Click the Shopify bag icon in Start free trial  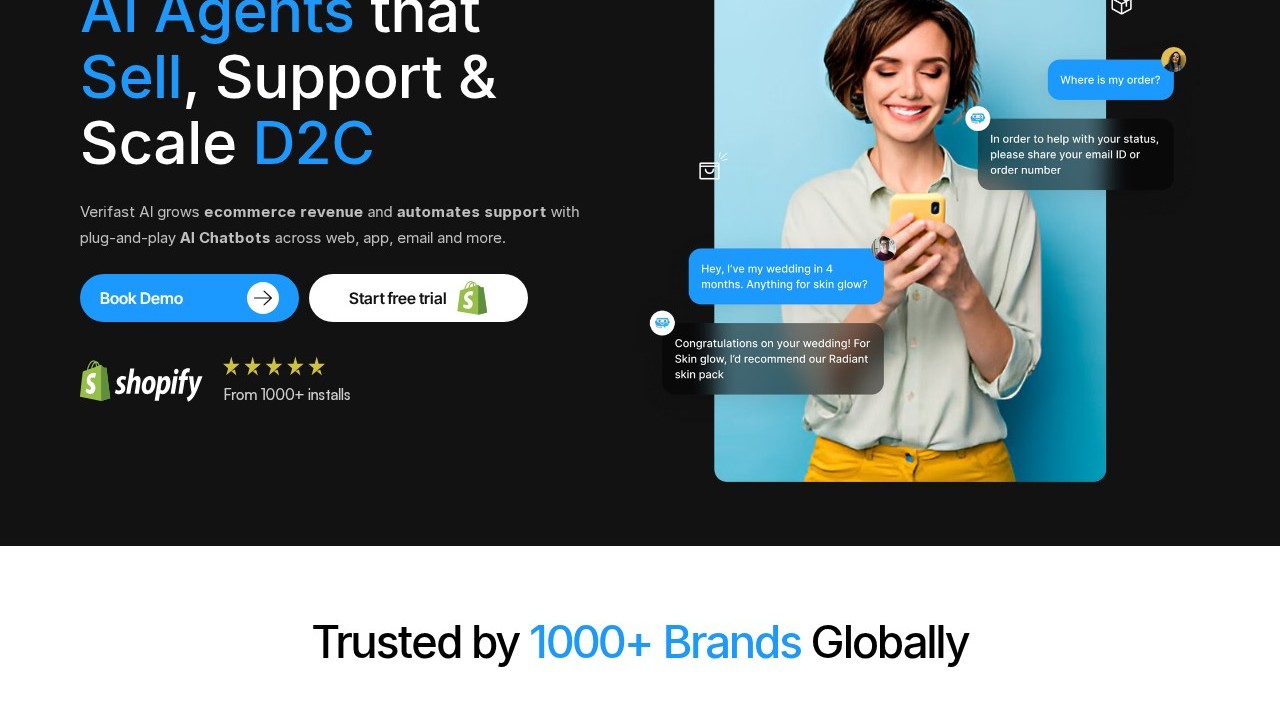pos(472,298)
